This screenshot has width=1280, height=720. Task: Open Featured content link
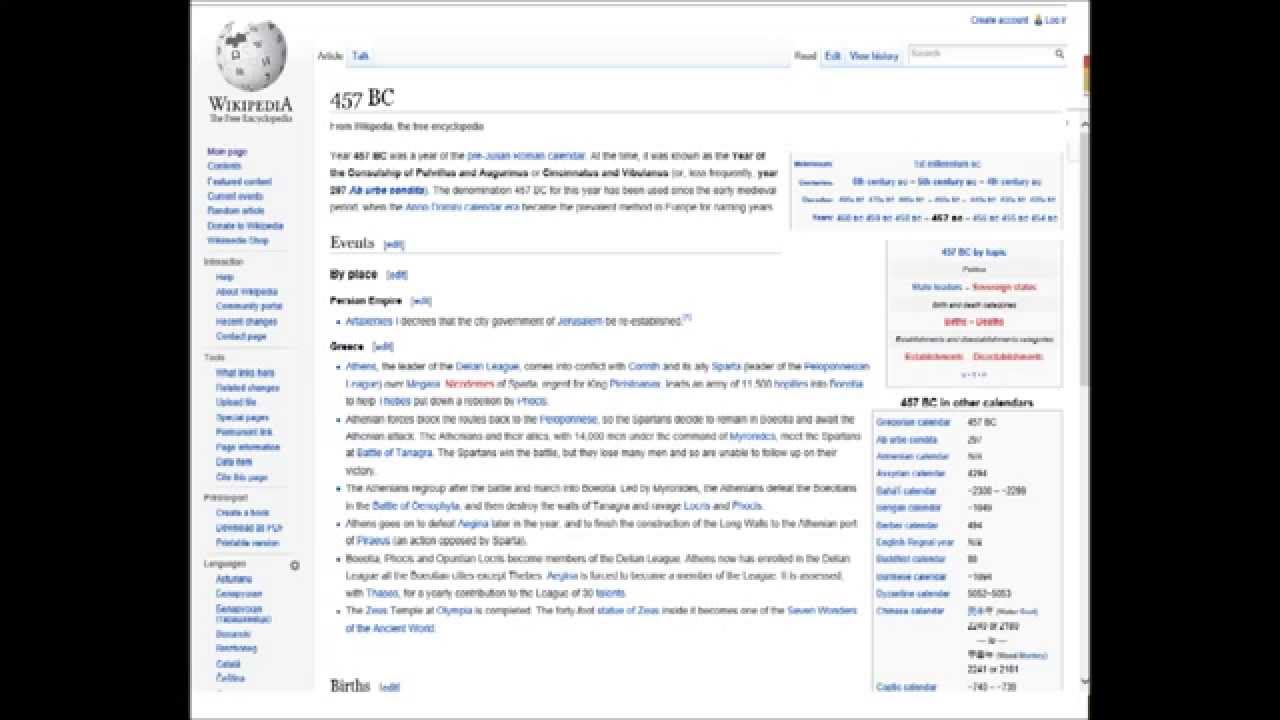click(x=239, y=182)
